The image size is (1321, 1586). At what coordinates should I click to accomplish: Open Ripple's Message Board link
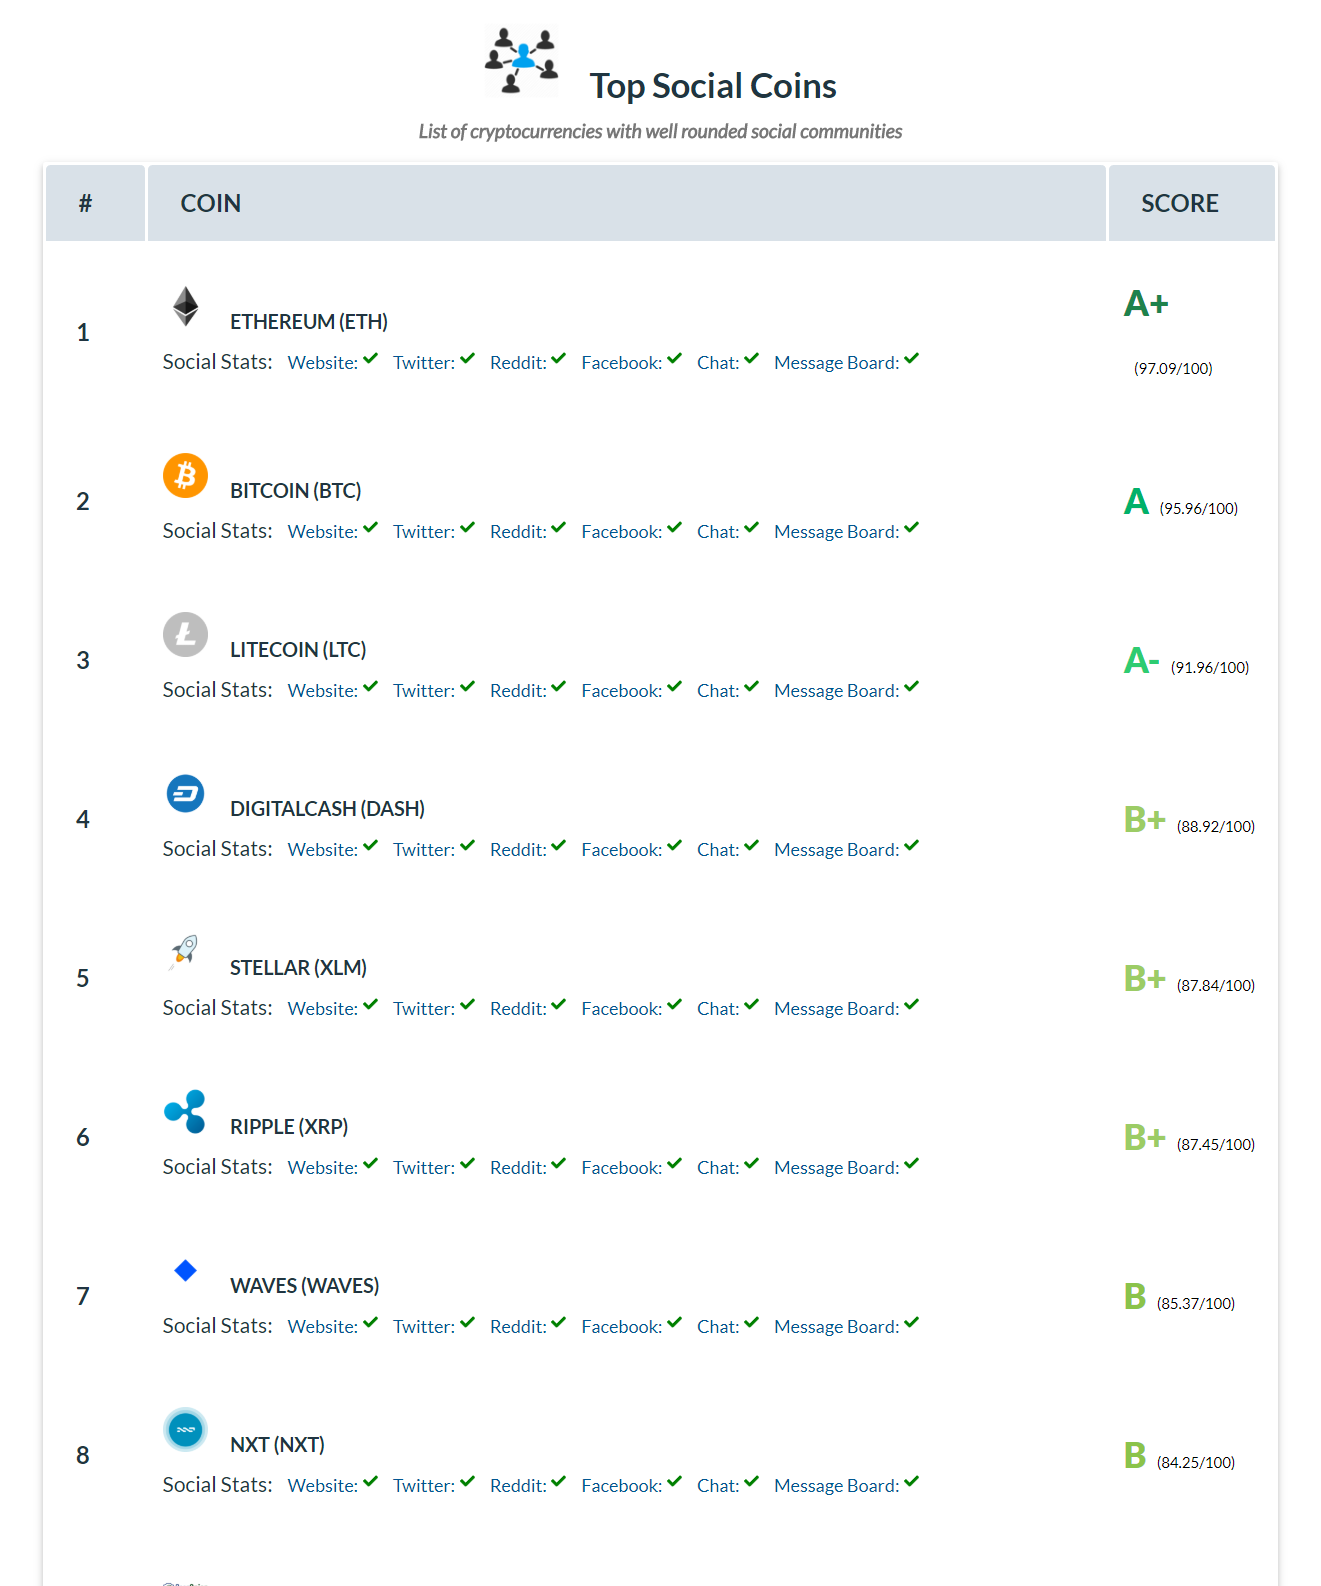[x=837, y=1168]
